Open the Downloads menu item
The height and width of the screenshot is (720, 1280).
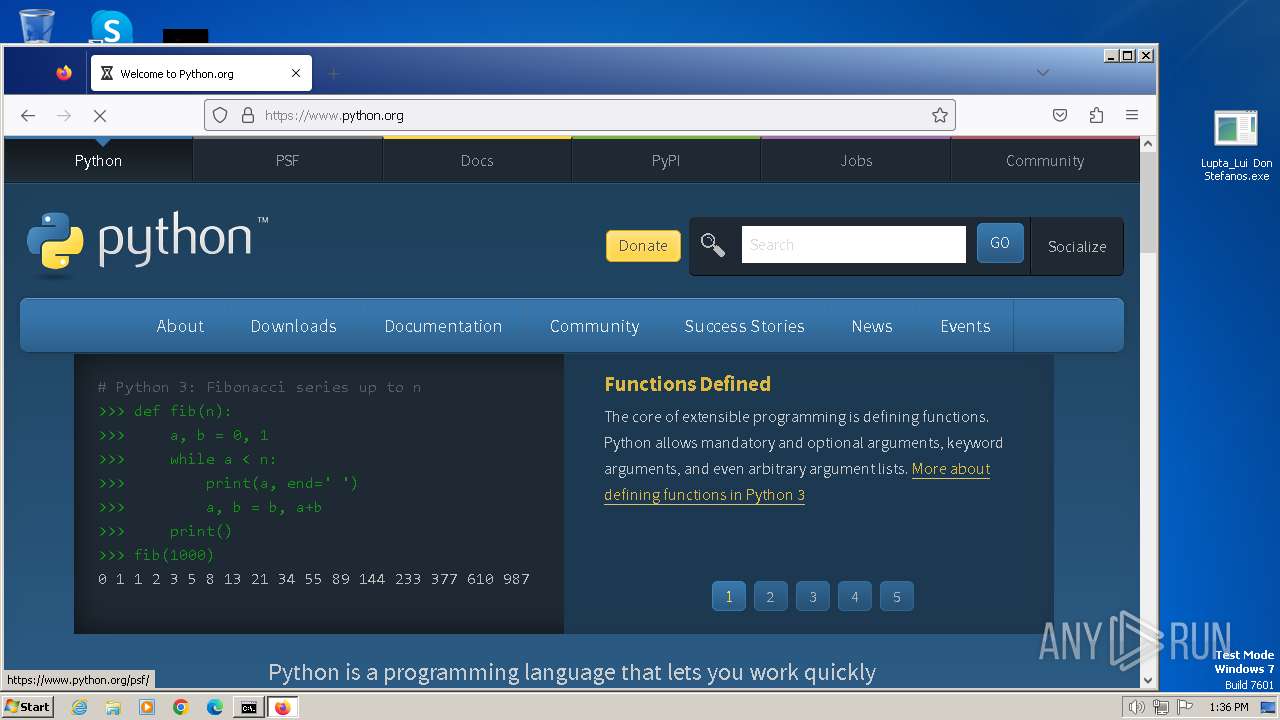(x=294, y=326)
